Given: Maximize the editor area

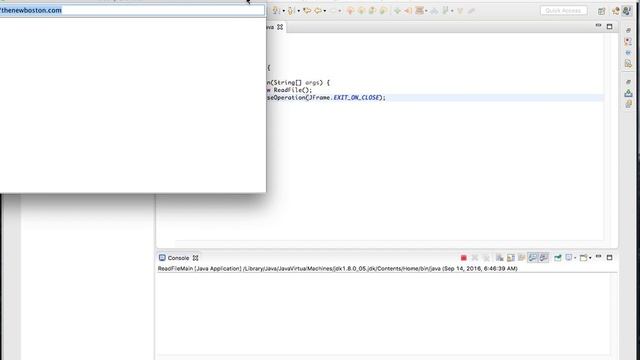Looking at the screenshot, I should tap(609, 27).
